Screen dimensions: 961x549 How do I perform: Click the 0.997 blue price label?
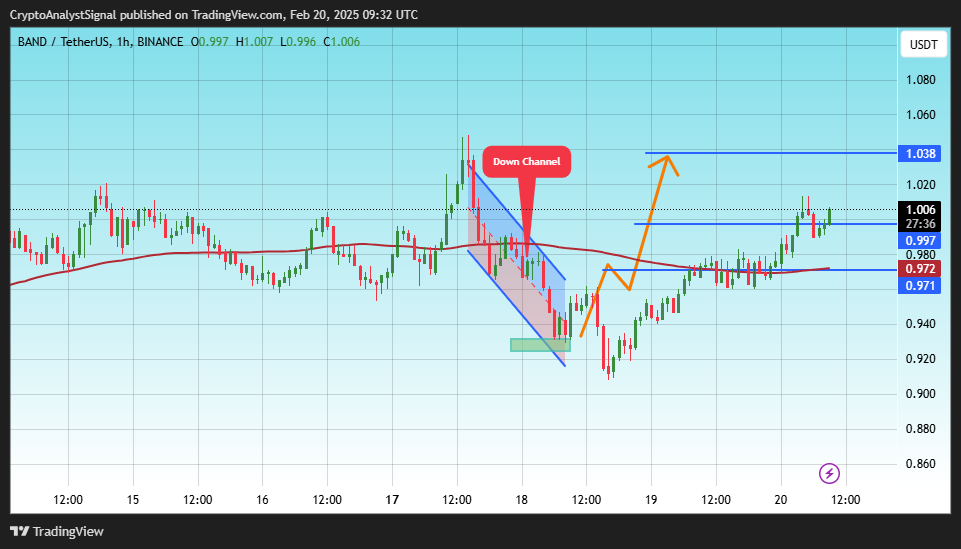(919, 240)
